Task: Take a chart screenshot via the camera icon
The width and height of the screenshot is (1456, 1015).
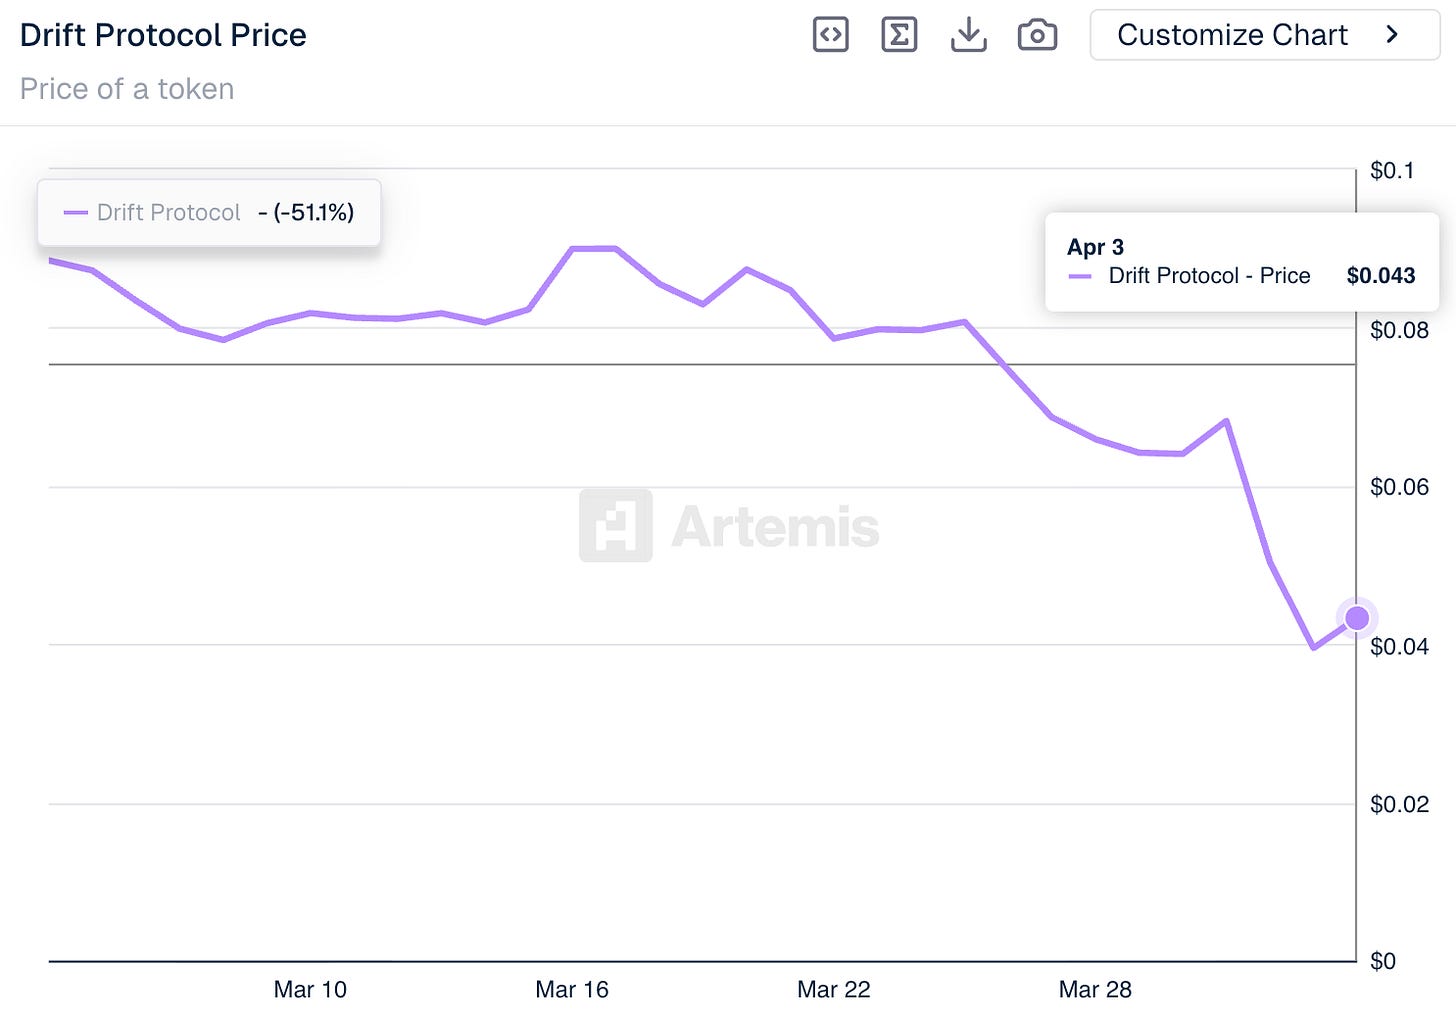Action: click(1037, 35)
